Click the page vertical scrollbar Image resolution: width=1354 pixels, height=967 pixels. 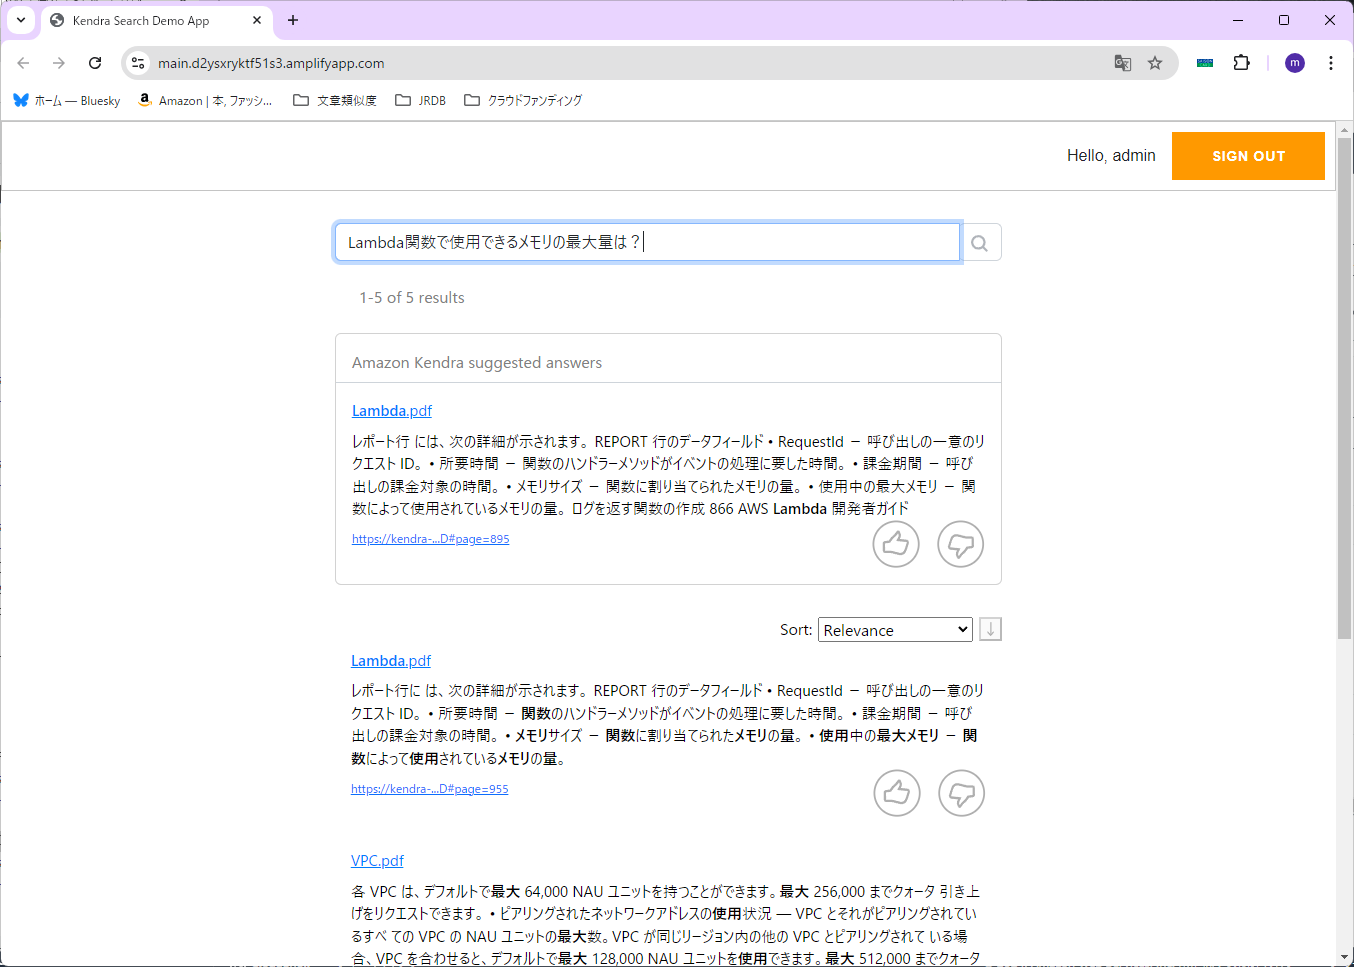pyautogui.click(x=1345, y=388)
